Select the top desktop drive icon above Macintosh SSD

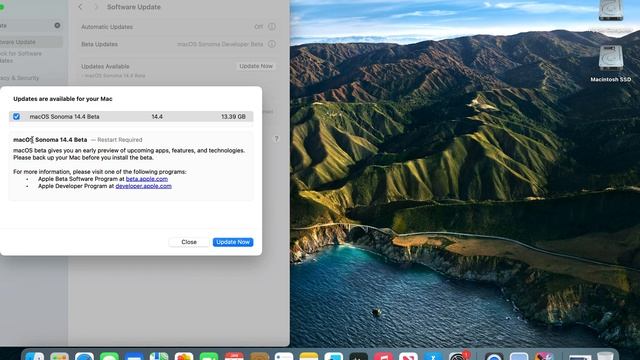pyautogui.click(x=611, y=11)
